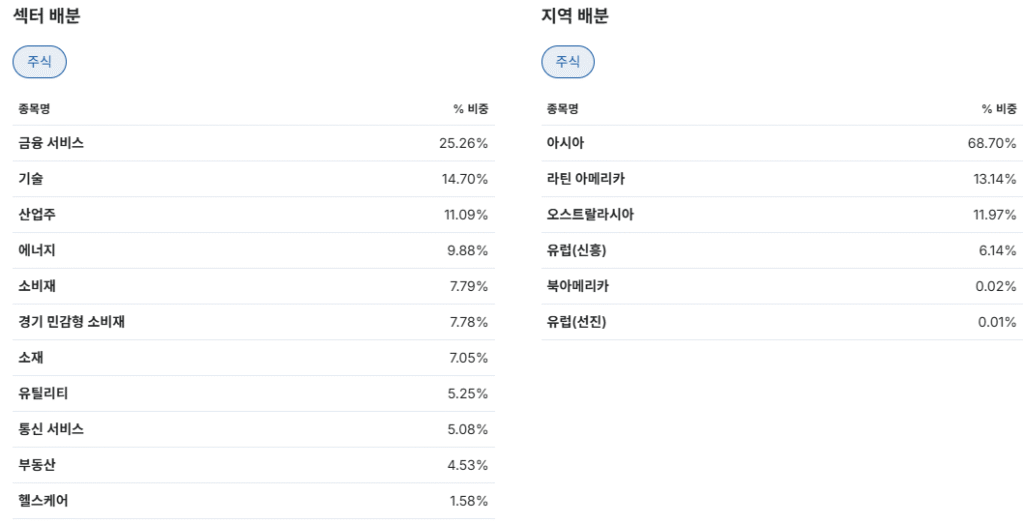Click the 기술 sector label
This screenshot has width=1024, height=524.
pyautogui.click(x=31, y=179)
